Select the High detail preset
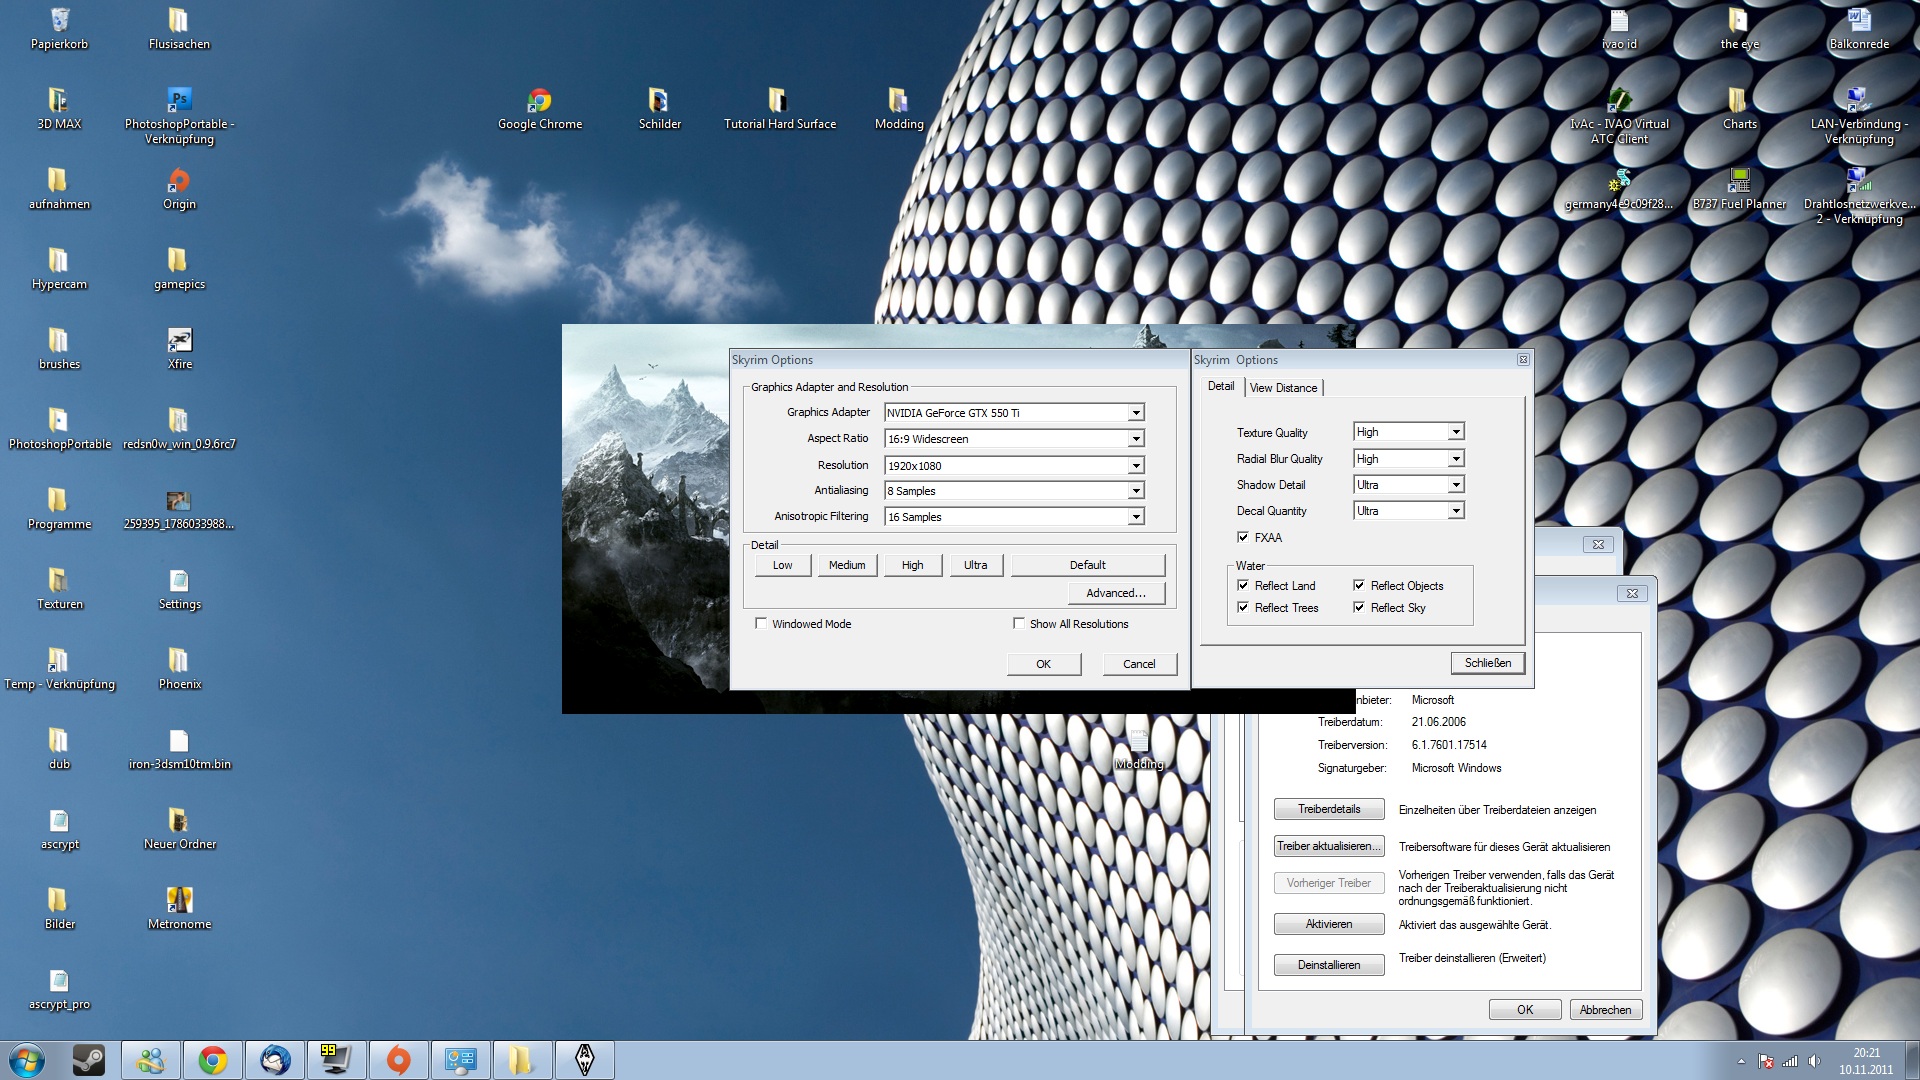This screenshot has height=1080, width=1920. (x=912, y=565)
